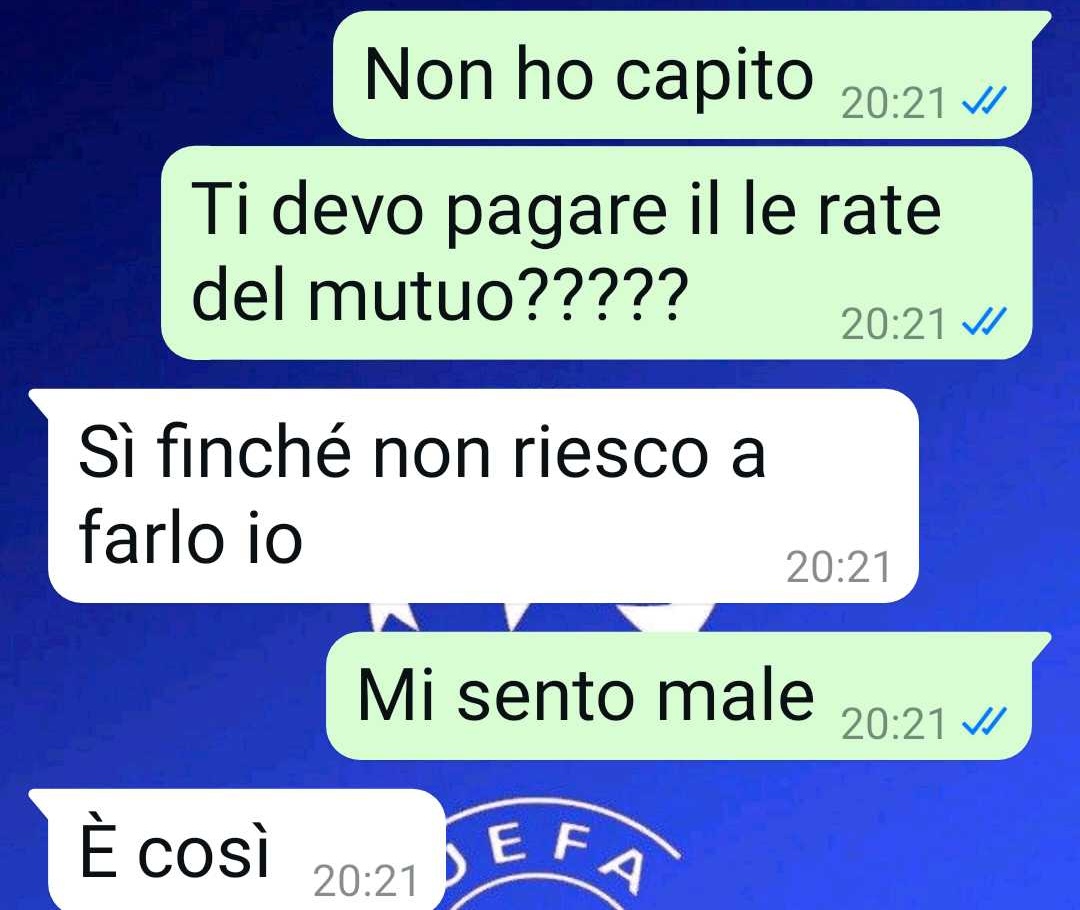Tap the 'Non ho capito' message bubble
The height and width of the screenshot is (910, 1080).
coord(682,74)
